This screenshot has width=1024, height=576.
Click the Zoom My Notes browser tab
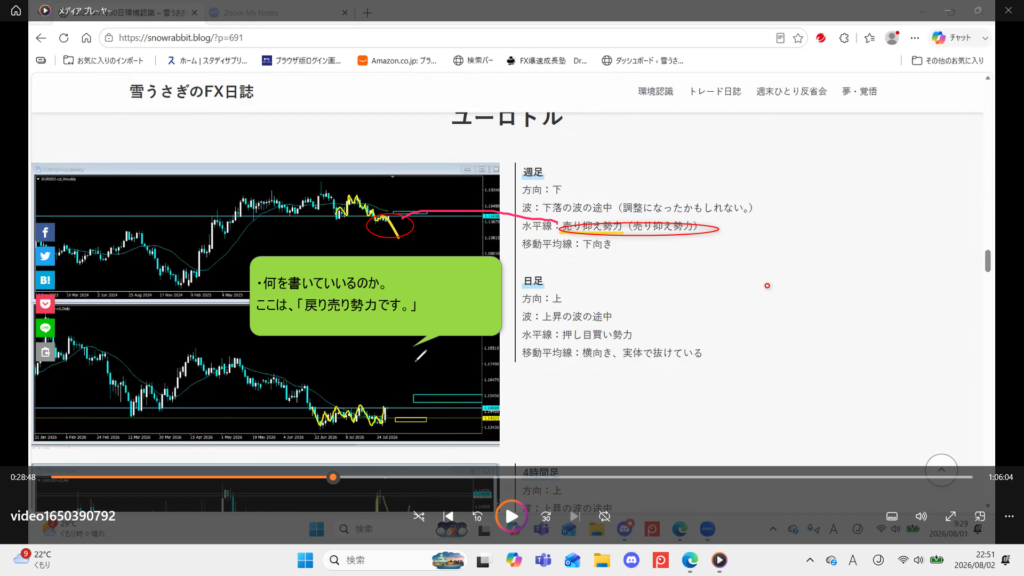coord(280,12)
